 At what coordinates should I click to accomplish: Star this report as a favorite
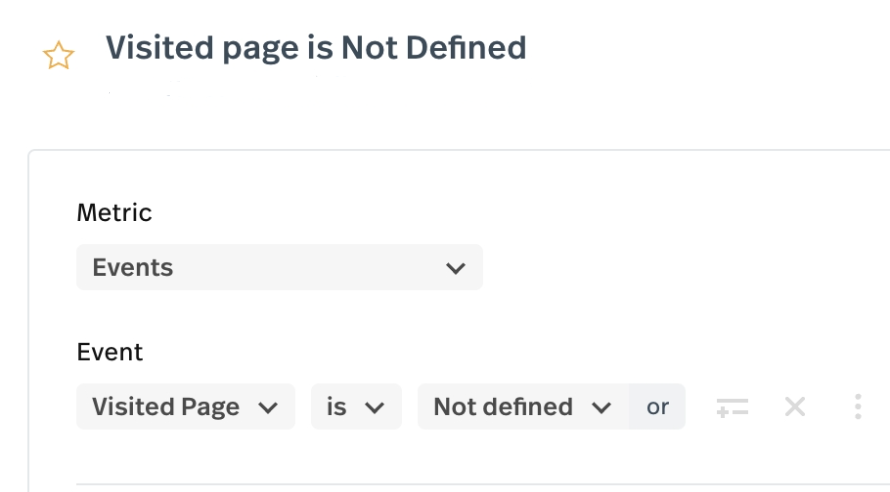tap(59, 56)
